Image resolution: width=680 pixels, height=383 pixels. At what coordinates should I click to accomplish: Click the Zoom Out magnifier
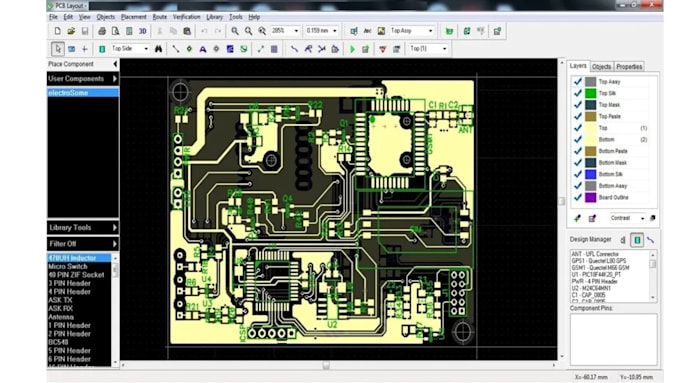click(x=248, y=31)
